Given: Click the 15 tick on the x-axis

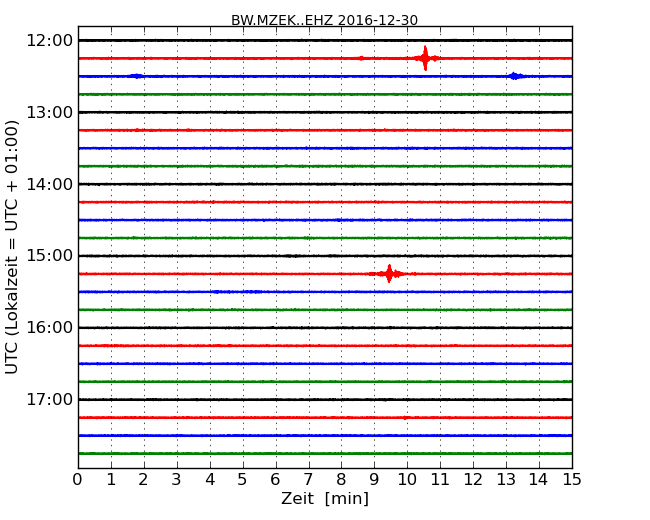Looking at the screenshot, I should tap(571, 480).
